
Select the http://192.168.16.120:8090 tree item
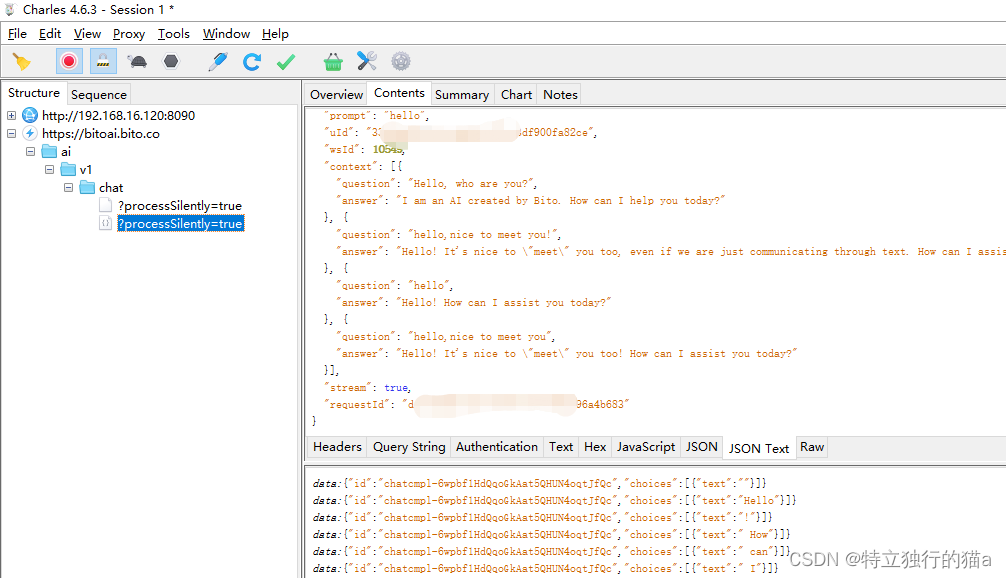click(x=118, y=115)
